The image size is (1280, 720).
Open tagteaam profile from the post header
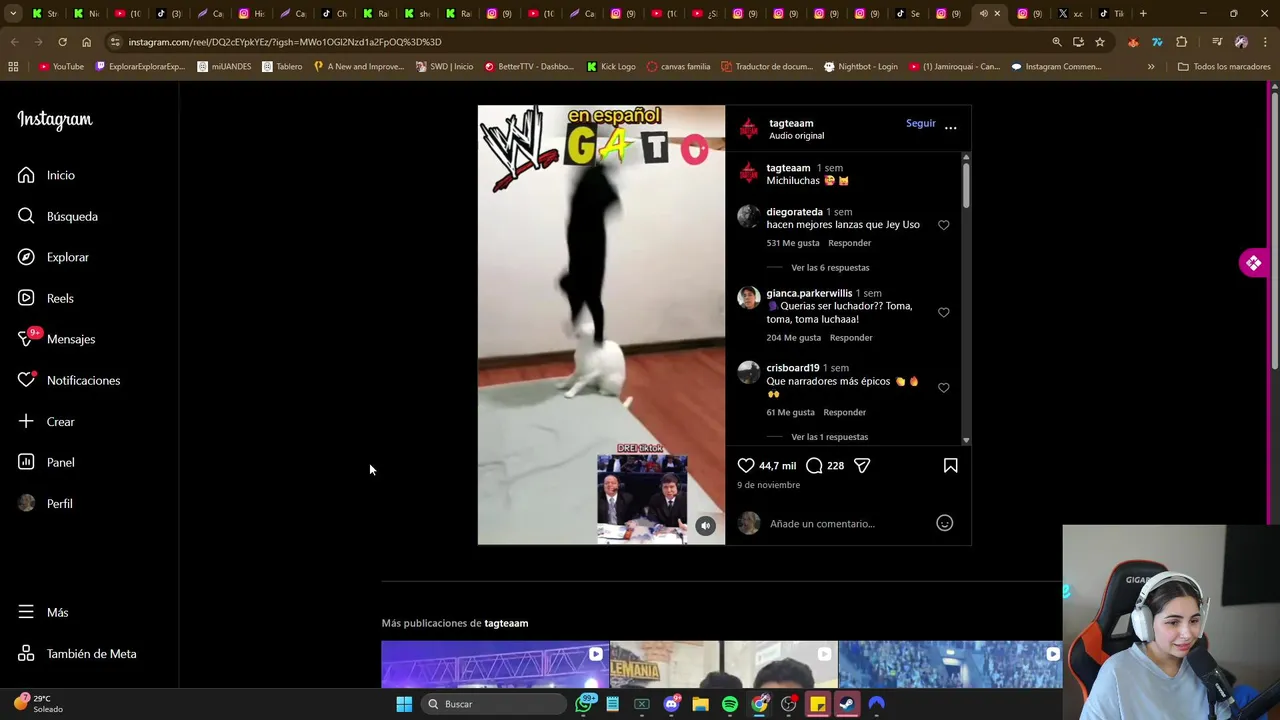[x=791, y=123]
